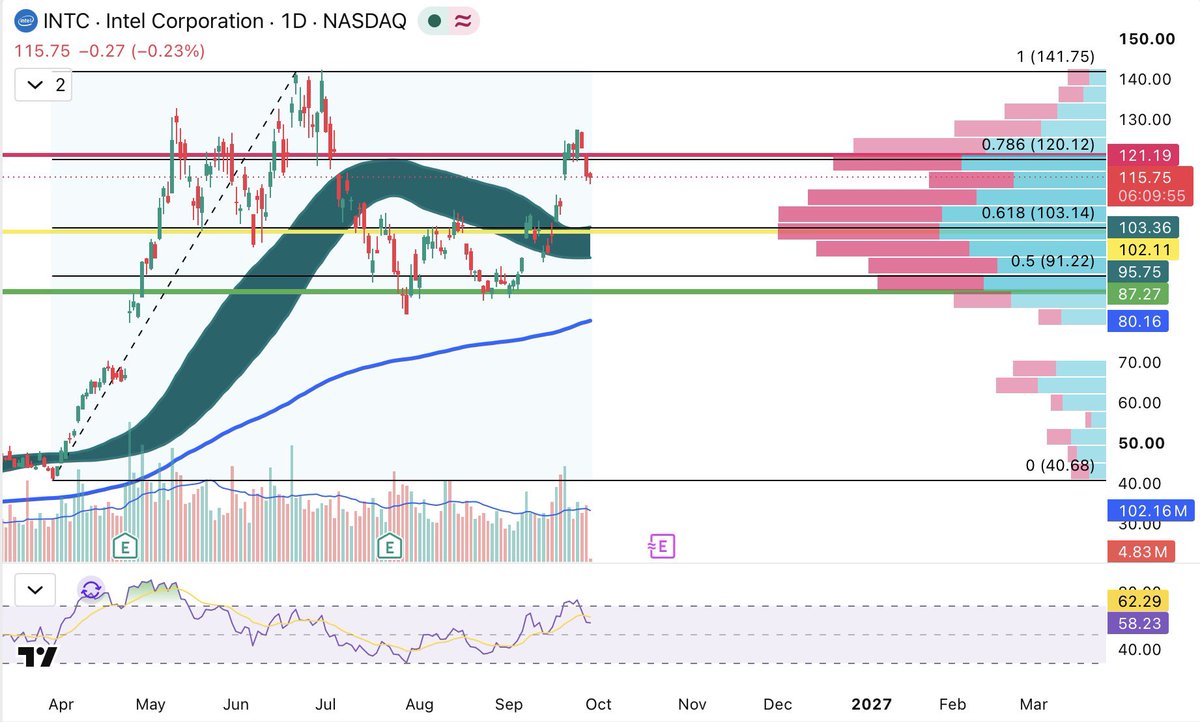Screen dimensions: 1200x722
Task: Click the TradingView logo
Action: (x=38, y=656)
